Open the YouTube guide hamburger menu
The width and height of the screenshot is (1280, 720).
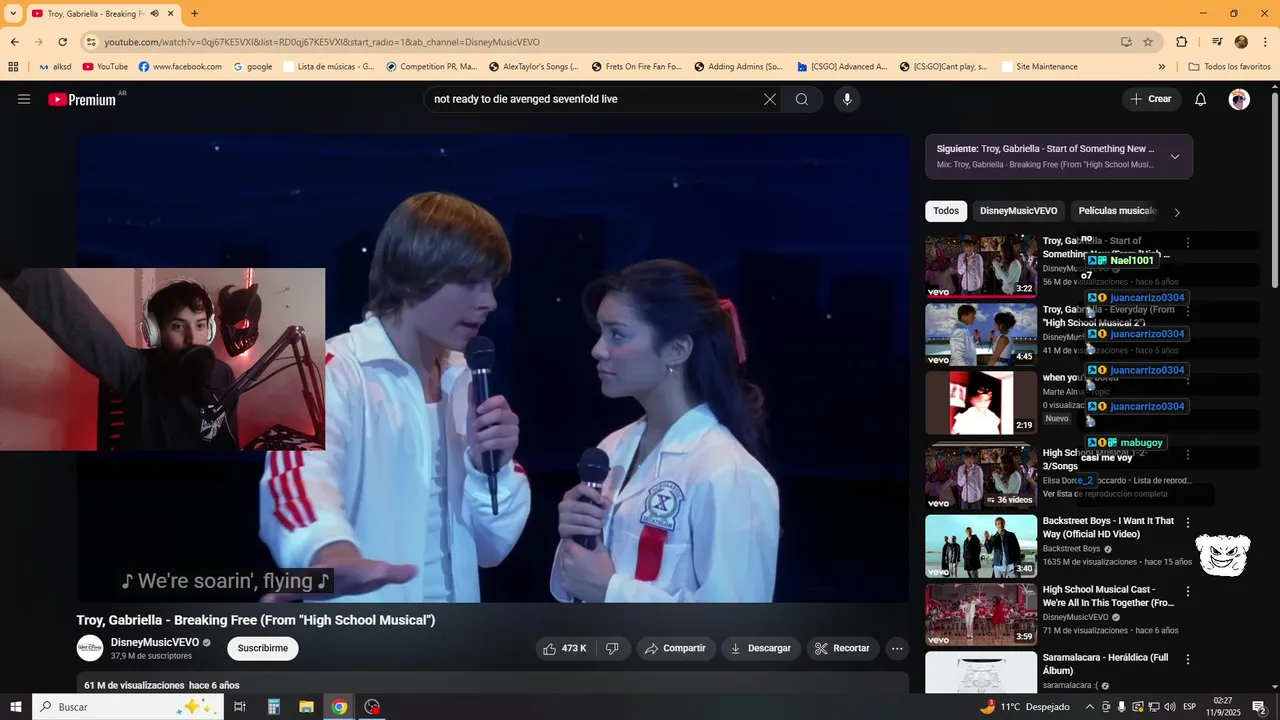coord(24,99)
